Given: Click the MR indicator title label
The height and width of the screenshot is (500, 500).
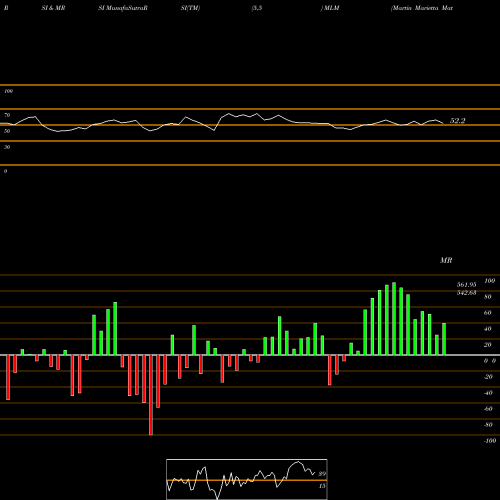Looking at the screenshot, I should click(x=446, y=260).
